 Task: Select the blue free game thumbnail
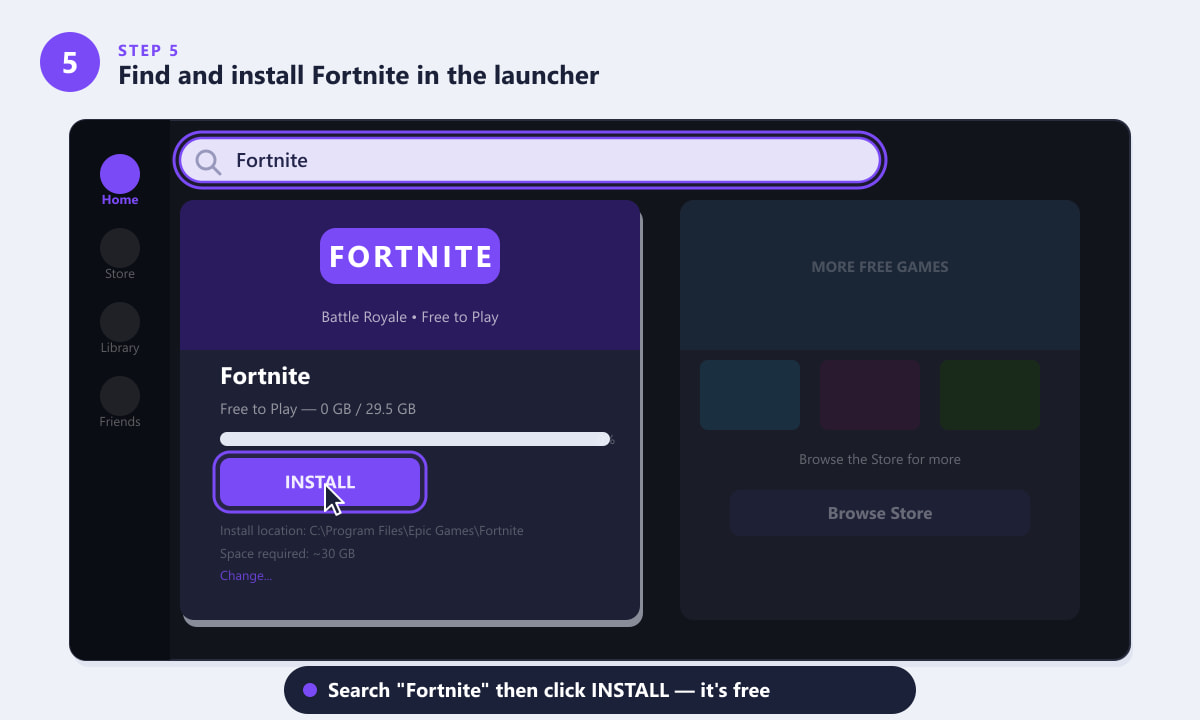pyautogui.click(x=750, y=395)
